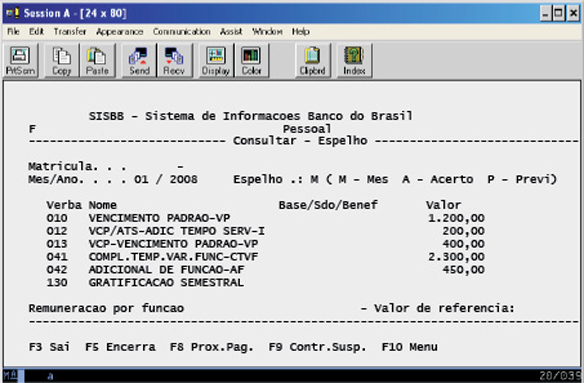Click the PrtScrn print screen toolbar icon
Viewport: 584px width, 383px height.
[20, 60]
